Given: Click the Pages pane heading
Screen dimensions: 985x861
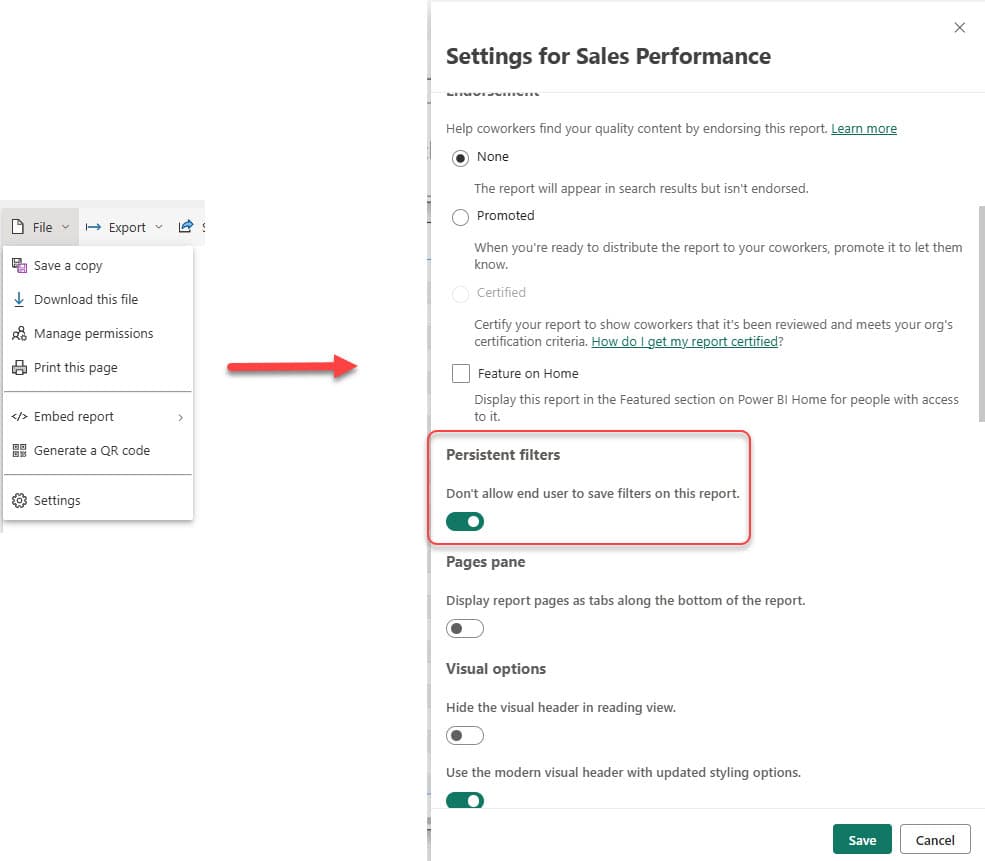Looking at the screenshot, I should (x=486, y=561).
